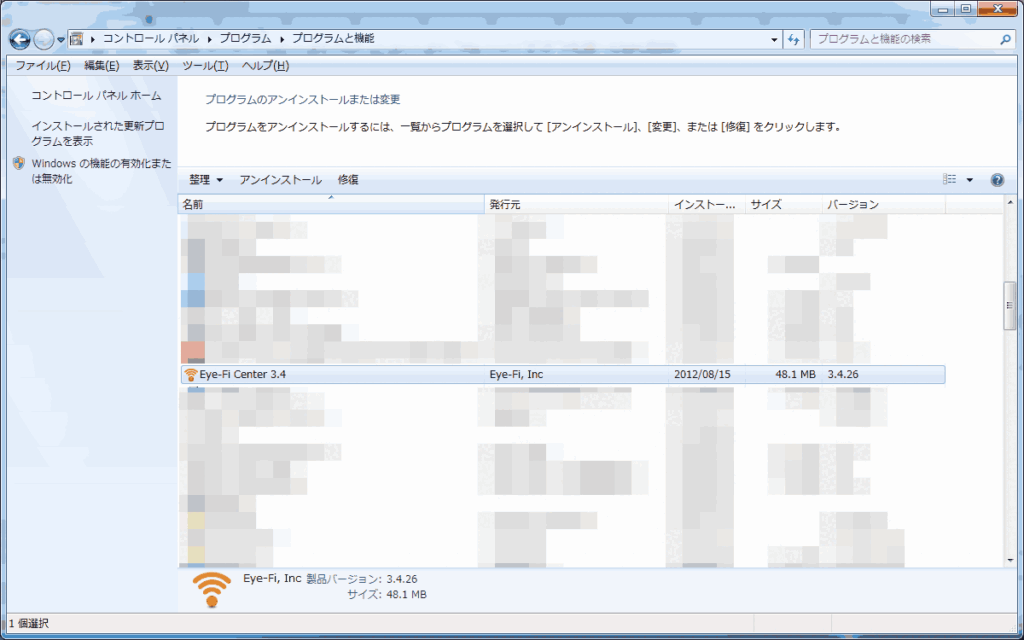Change the view with the view icon
1024x640 pixels.
950,180
